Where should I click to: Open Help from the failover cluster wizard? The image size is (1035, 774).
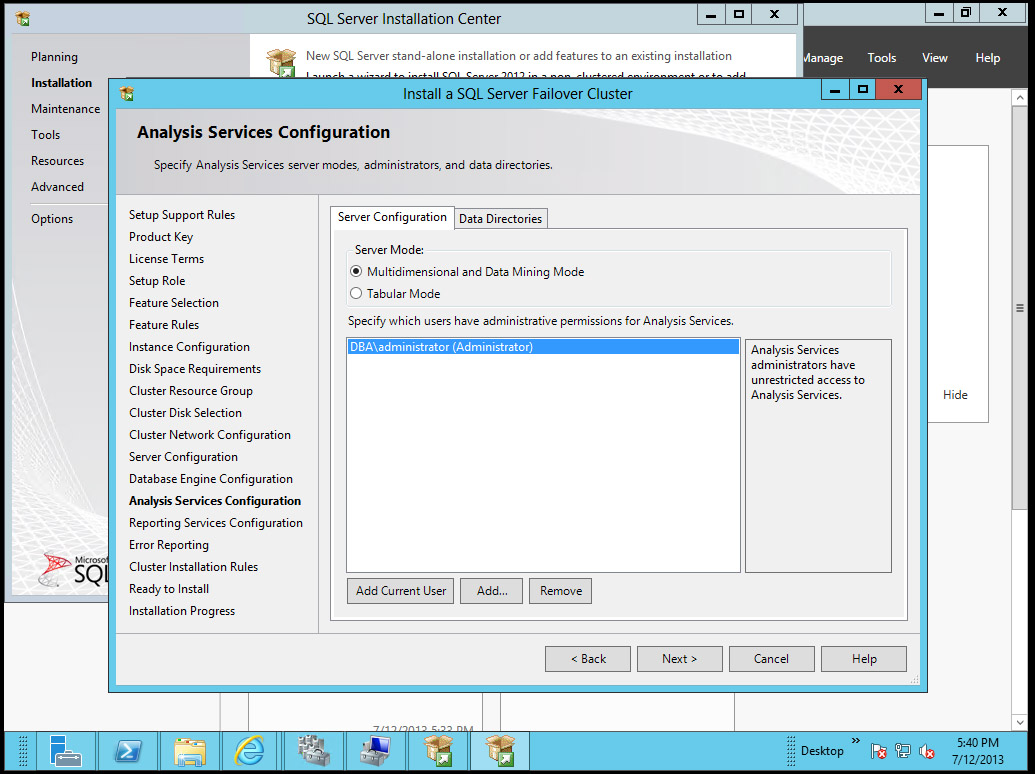pyautogui.click(x=863, y=658)
